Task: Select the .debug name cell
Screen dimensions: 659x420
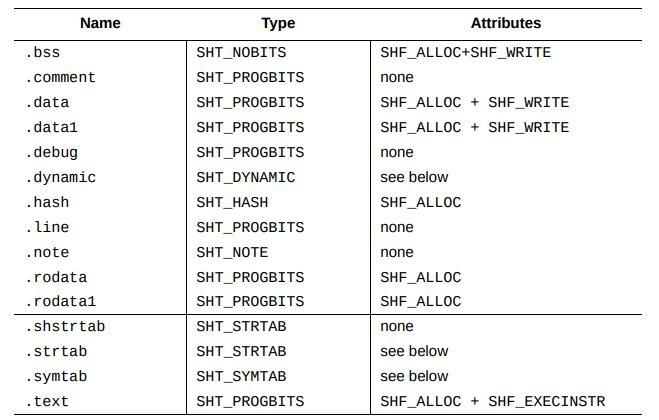Action: pyautogui.click(x=51, y=152)
